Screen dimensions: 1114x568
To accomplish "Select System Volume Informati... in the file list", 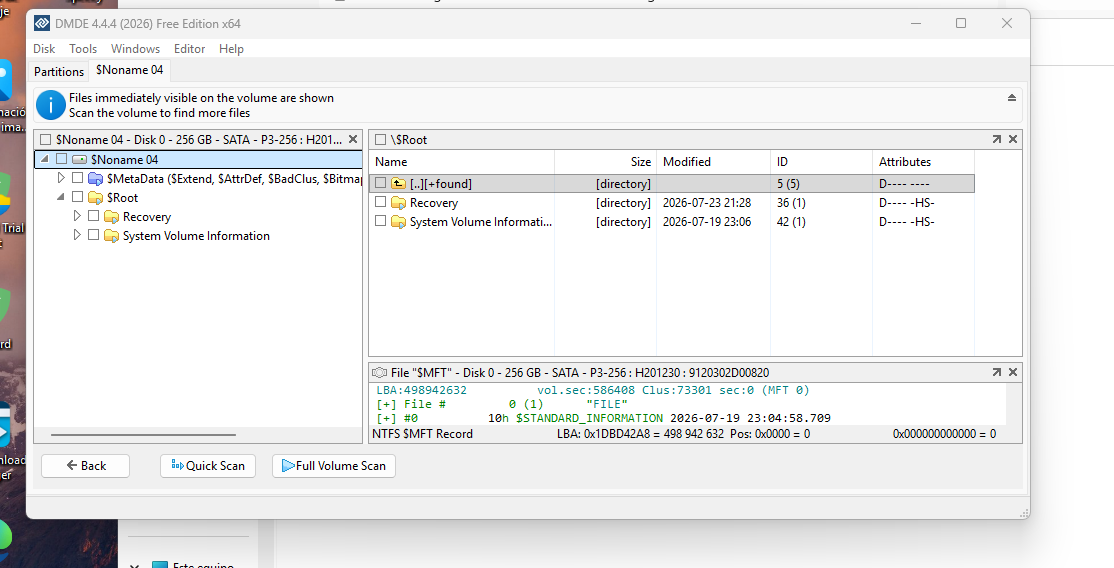I will 480,223.
